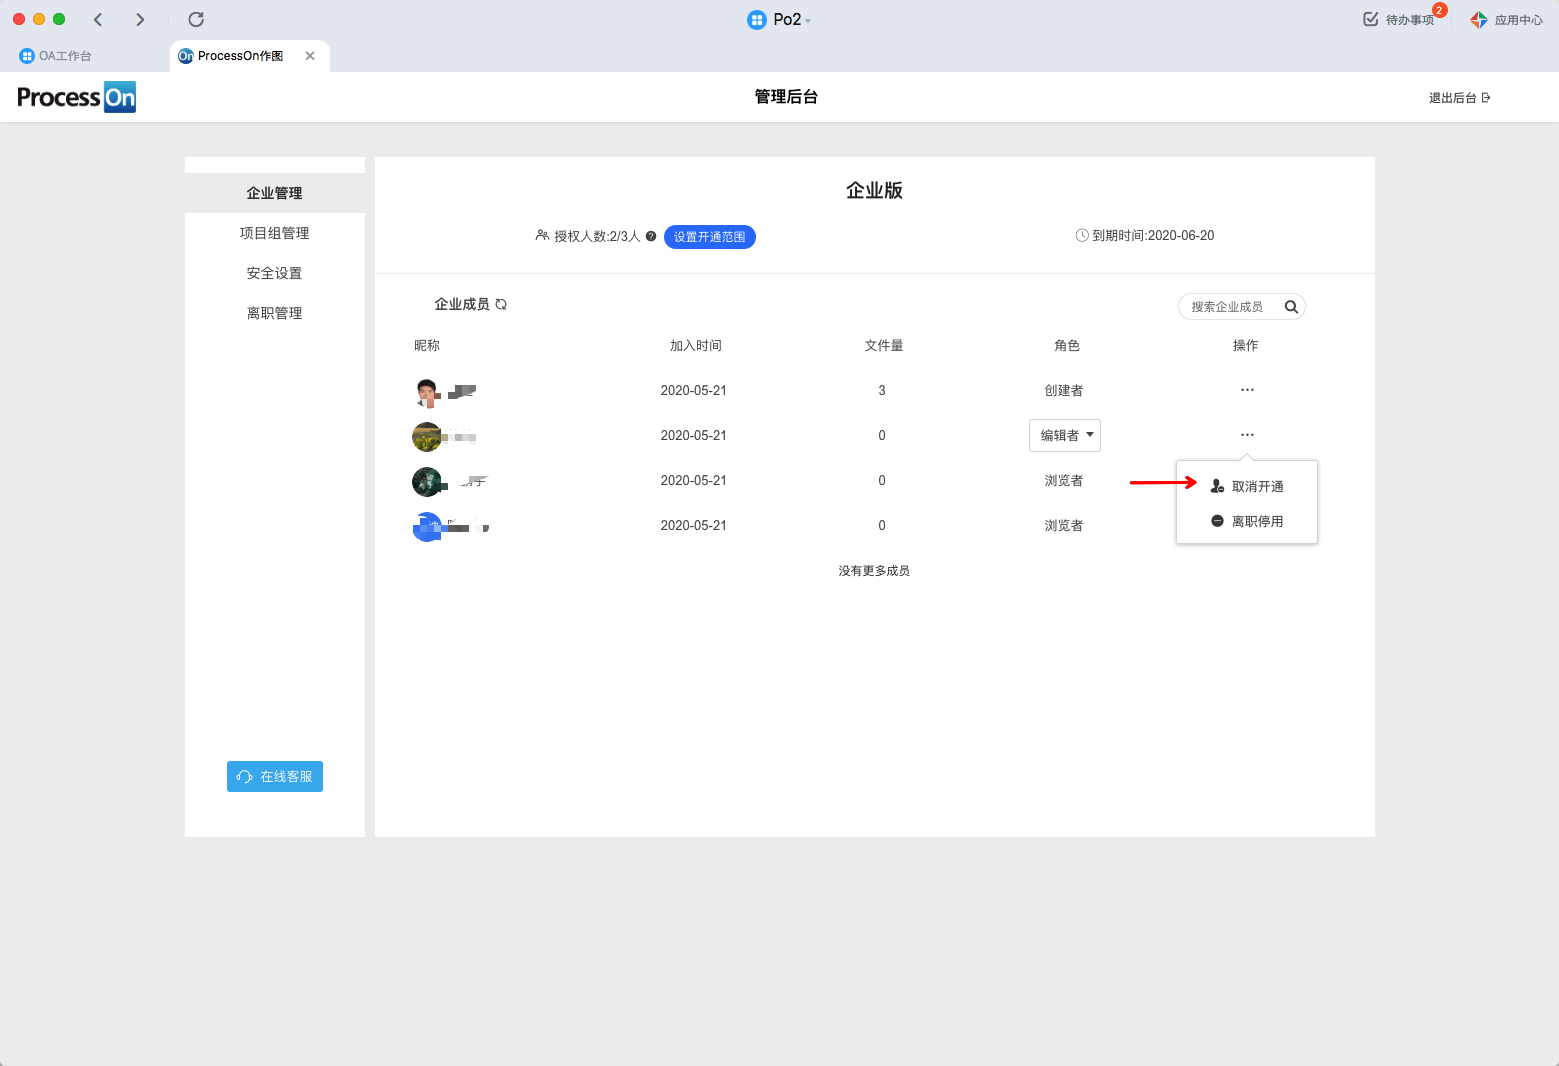This screenshot has height=1066, width=1559.
Task: Click the file count 3
Action: [x=882, y=390]
